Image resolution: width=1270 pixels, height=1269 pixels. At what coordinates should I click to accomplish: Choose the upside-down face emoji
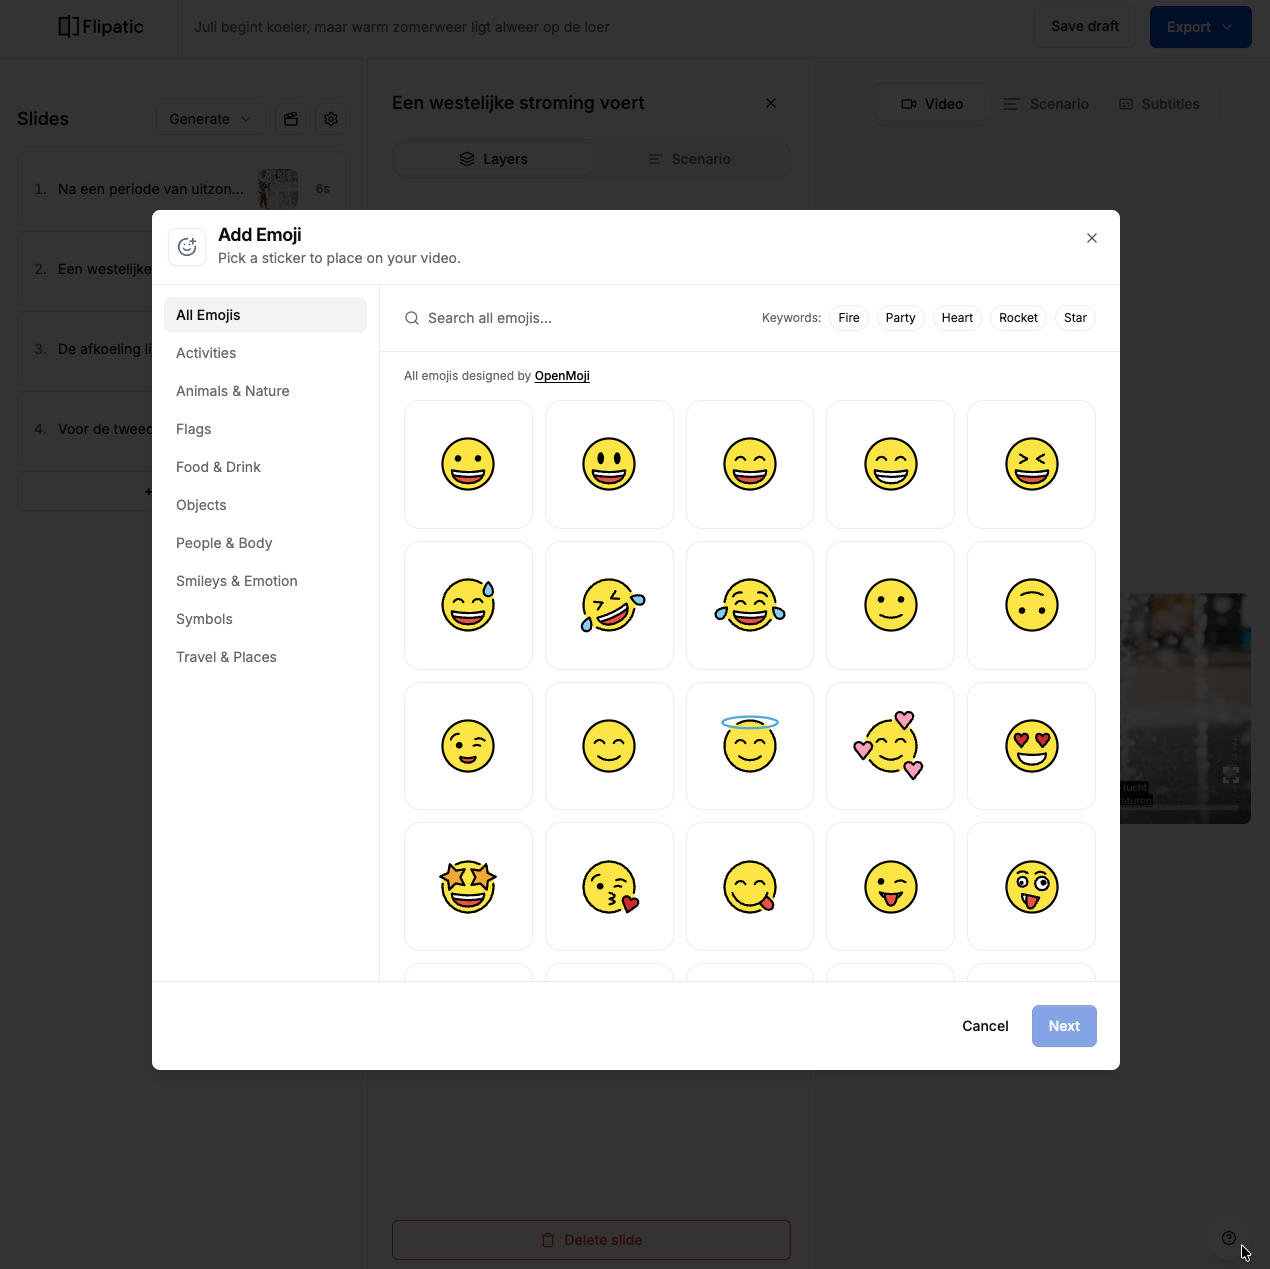click(1031, 605)
